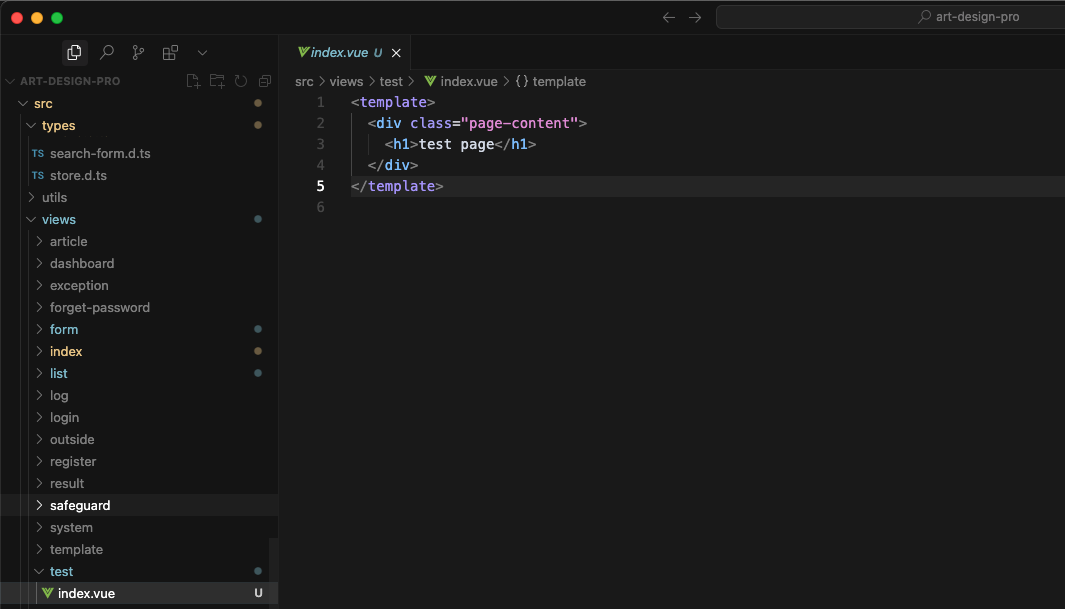1065x609 pixels.
Task: Click the views breadcrumb segment
Action: point(346,81)
